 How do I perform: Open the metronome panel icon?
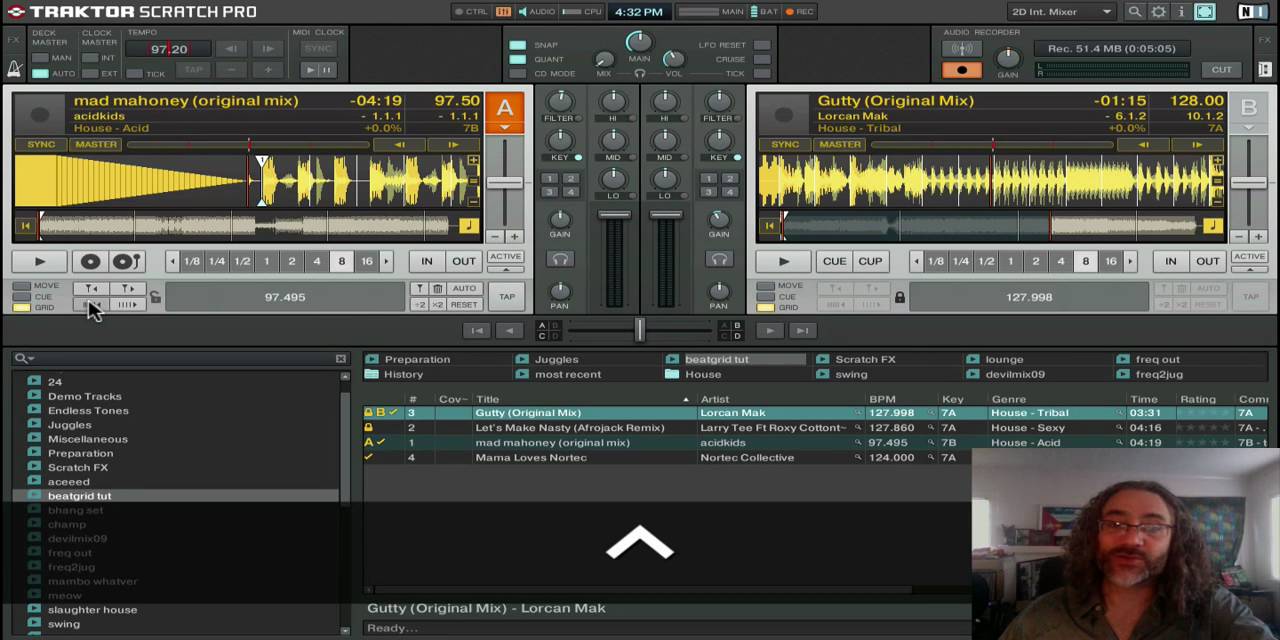click(14, 70)
